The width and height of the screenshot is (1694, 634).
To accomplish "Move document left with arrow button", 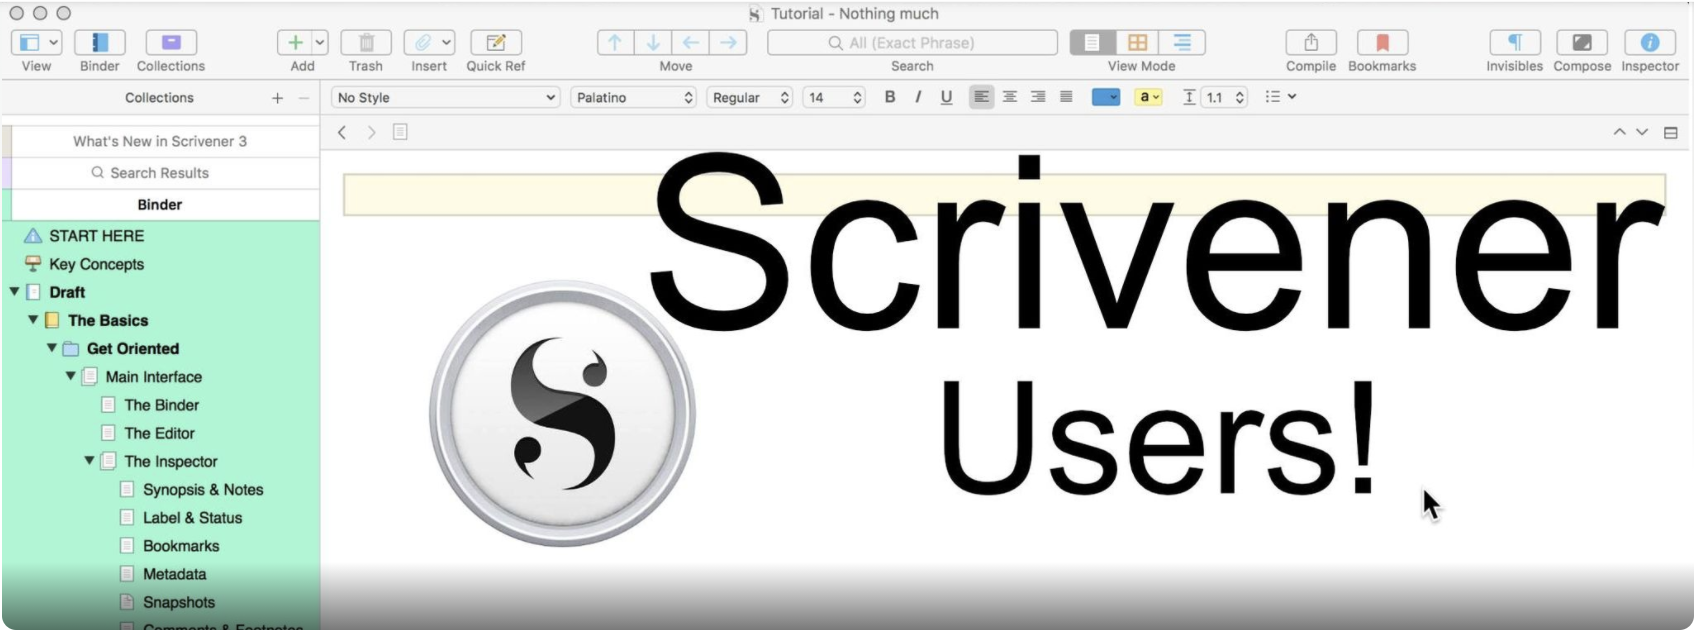I will 690,43.
